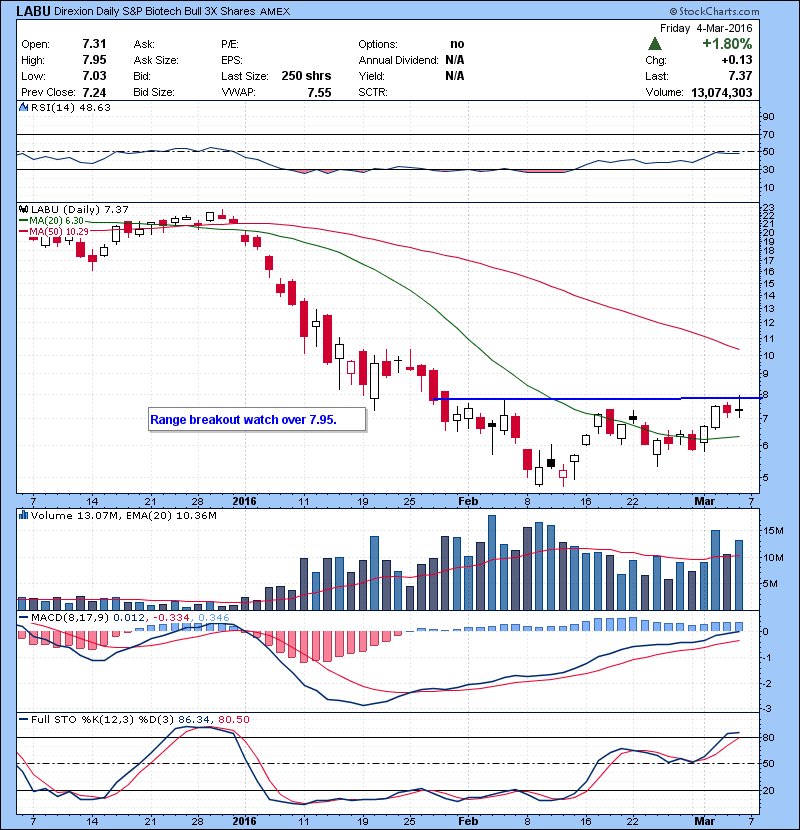Click the MACD histogram 0.346 value
Viewport: 800px width, 830px height.
(x=213, y=618)
